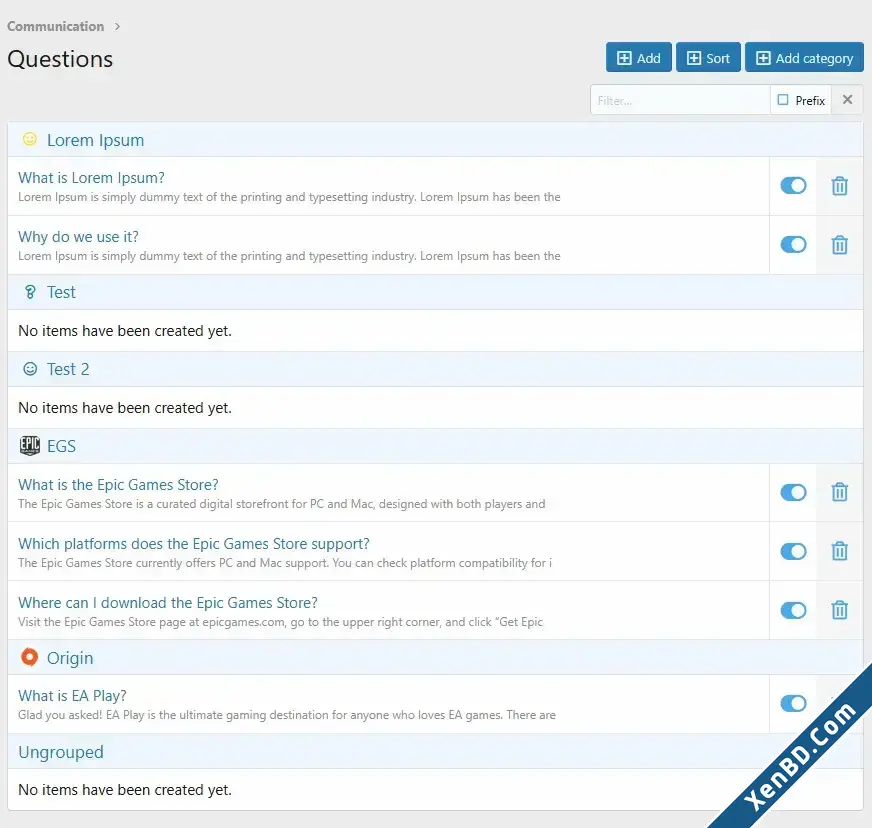Open the EGS category
The height and width of the screenshot is (828, 872).
pos(61,446)
